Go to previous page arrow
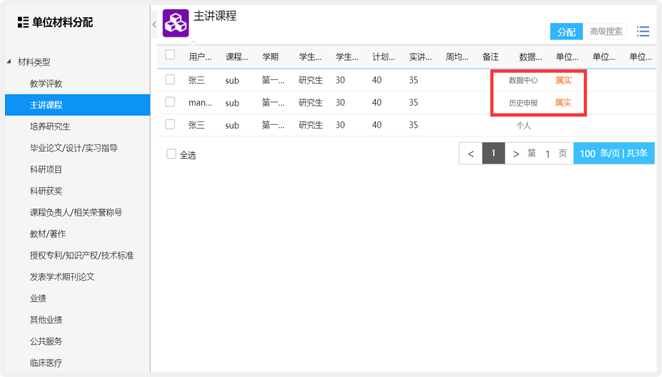The height and width of the screenshot is (377, 662). 471,154
